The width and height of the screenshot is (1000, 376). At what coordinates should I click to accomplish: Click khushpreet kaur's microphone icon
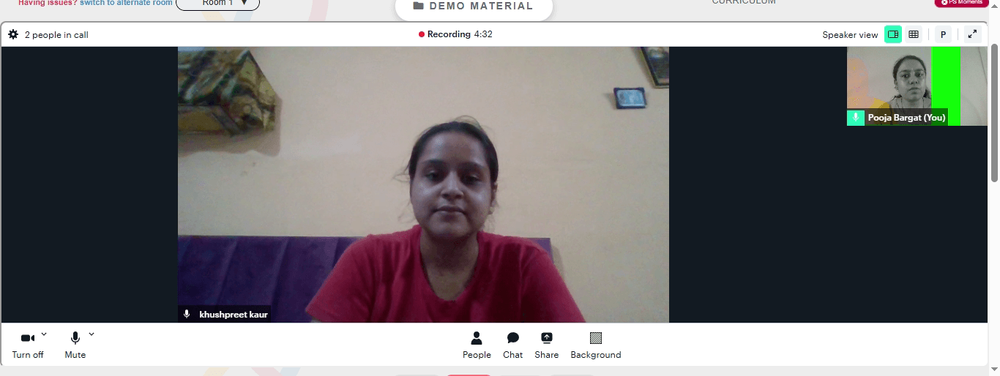click(x=187, y=314)
